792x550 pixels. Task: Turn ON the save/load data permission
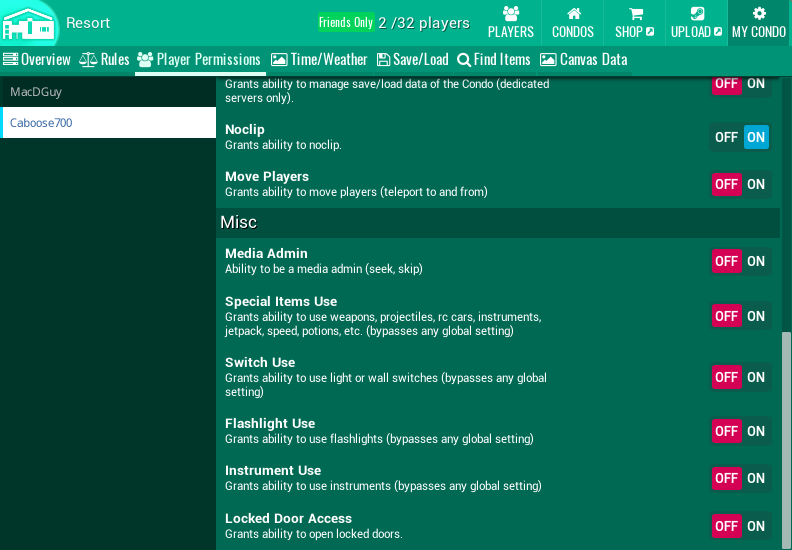click(x=756, y=84)
